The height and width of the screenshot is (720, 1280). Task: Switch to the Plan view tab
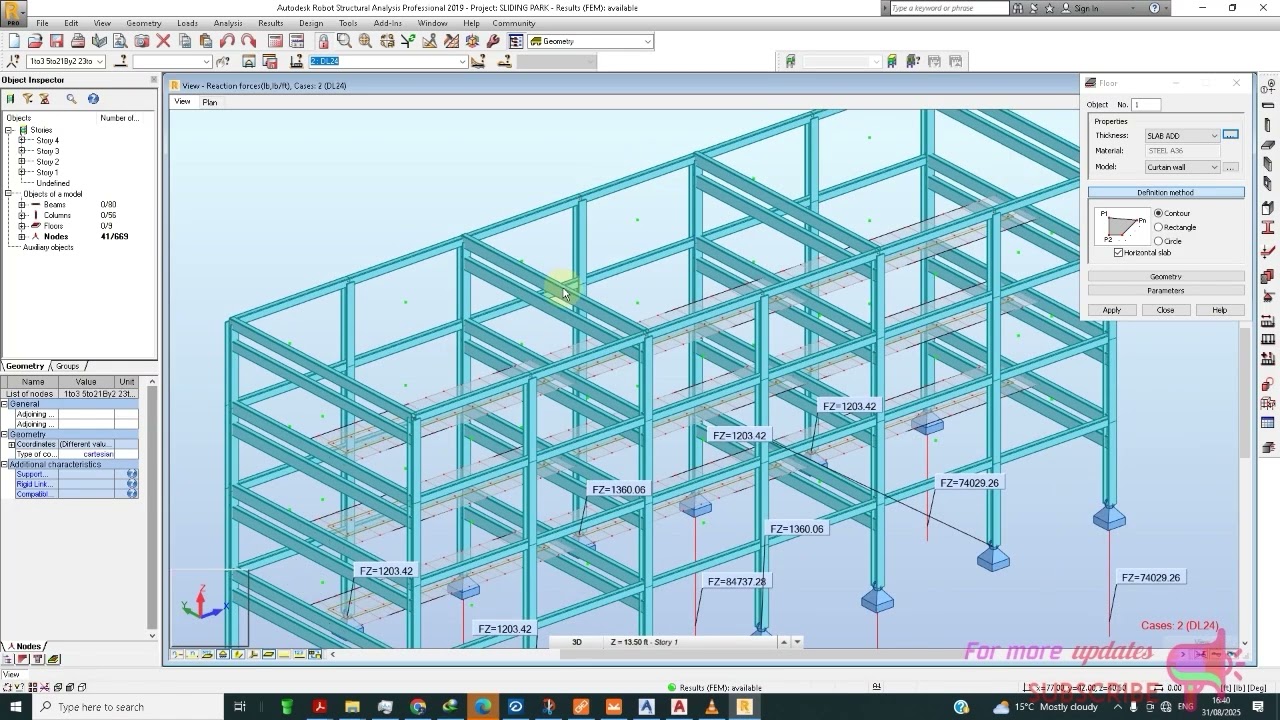point(209,102)
